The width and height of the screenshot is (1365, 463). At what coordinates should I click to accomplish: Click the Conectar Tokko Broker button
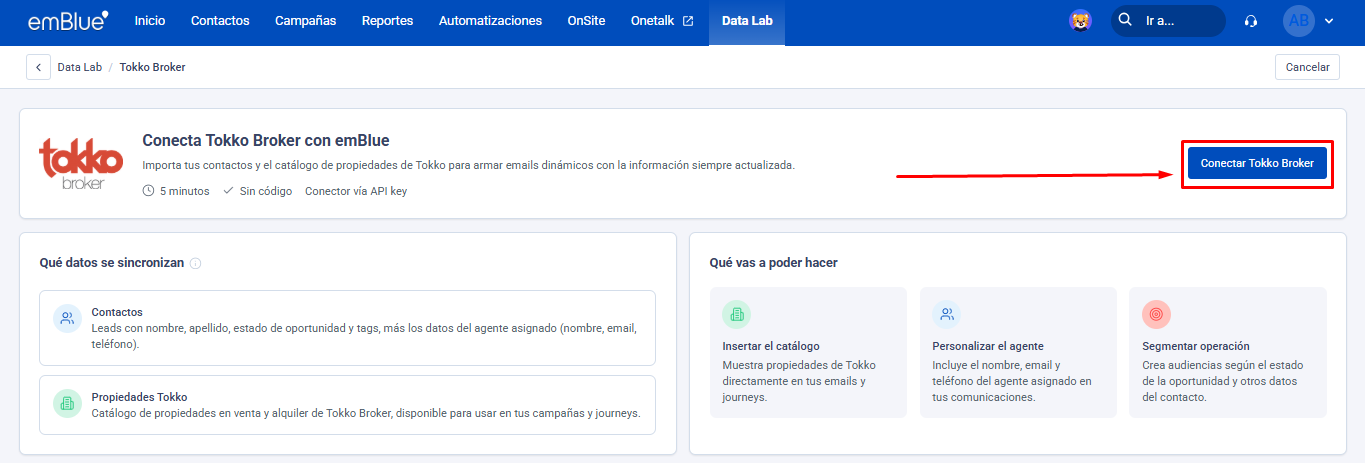pyautogui.click(x=1257, y=163)
